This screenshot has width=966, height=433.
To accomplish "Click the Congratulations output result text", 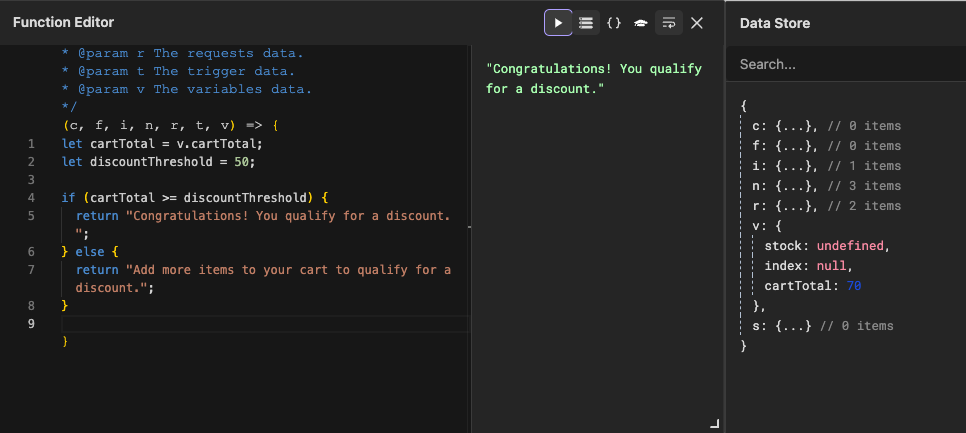I will point(594,78).
